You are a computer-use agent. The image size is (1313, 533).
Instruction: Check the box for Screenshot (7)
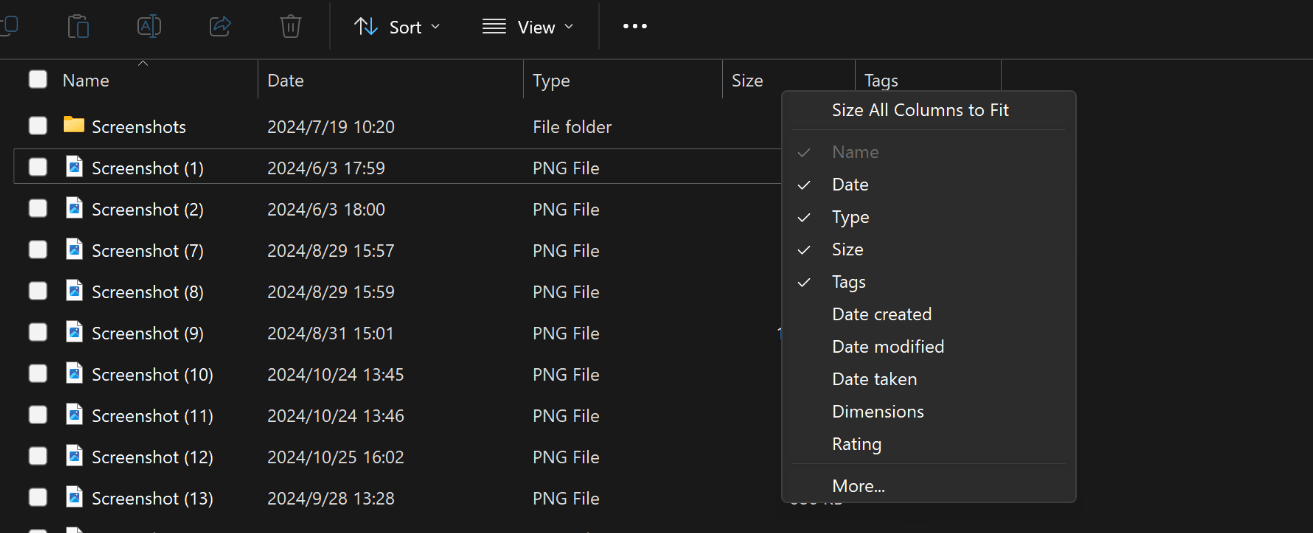(38, 250)
